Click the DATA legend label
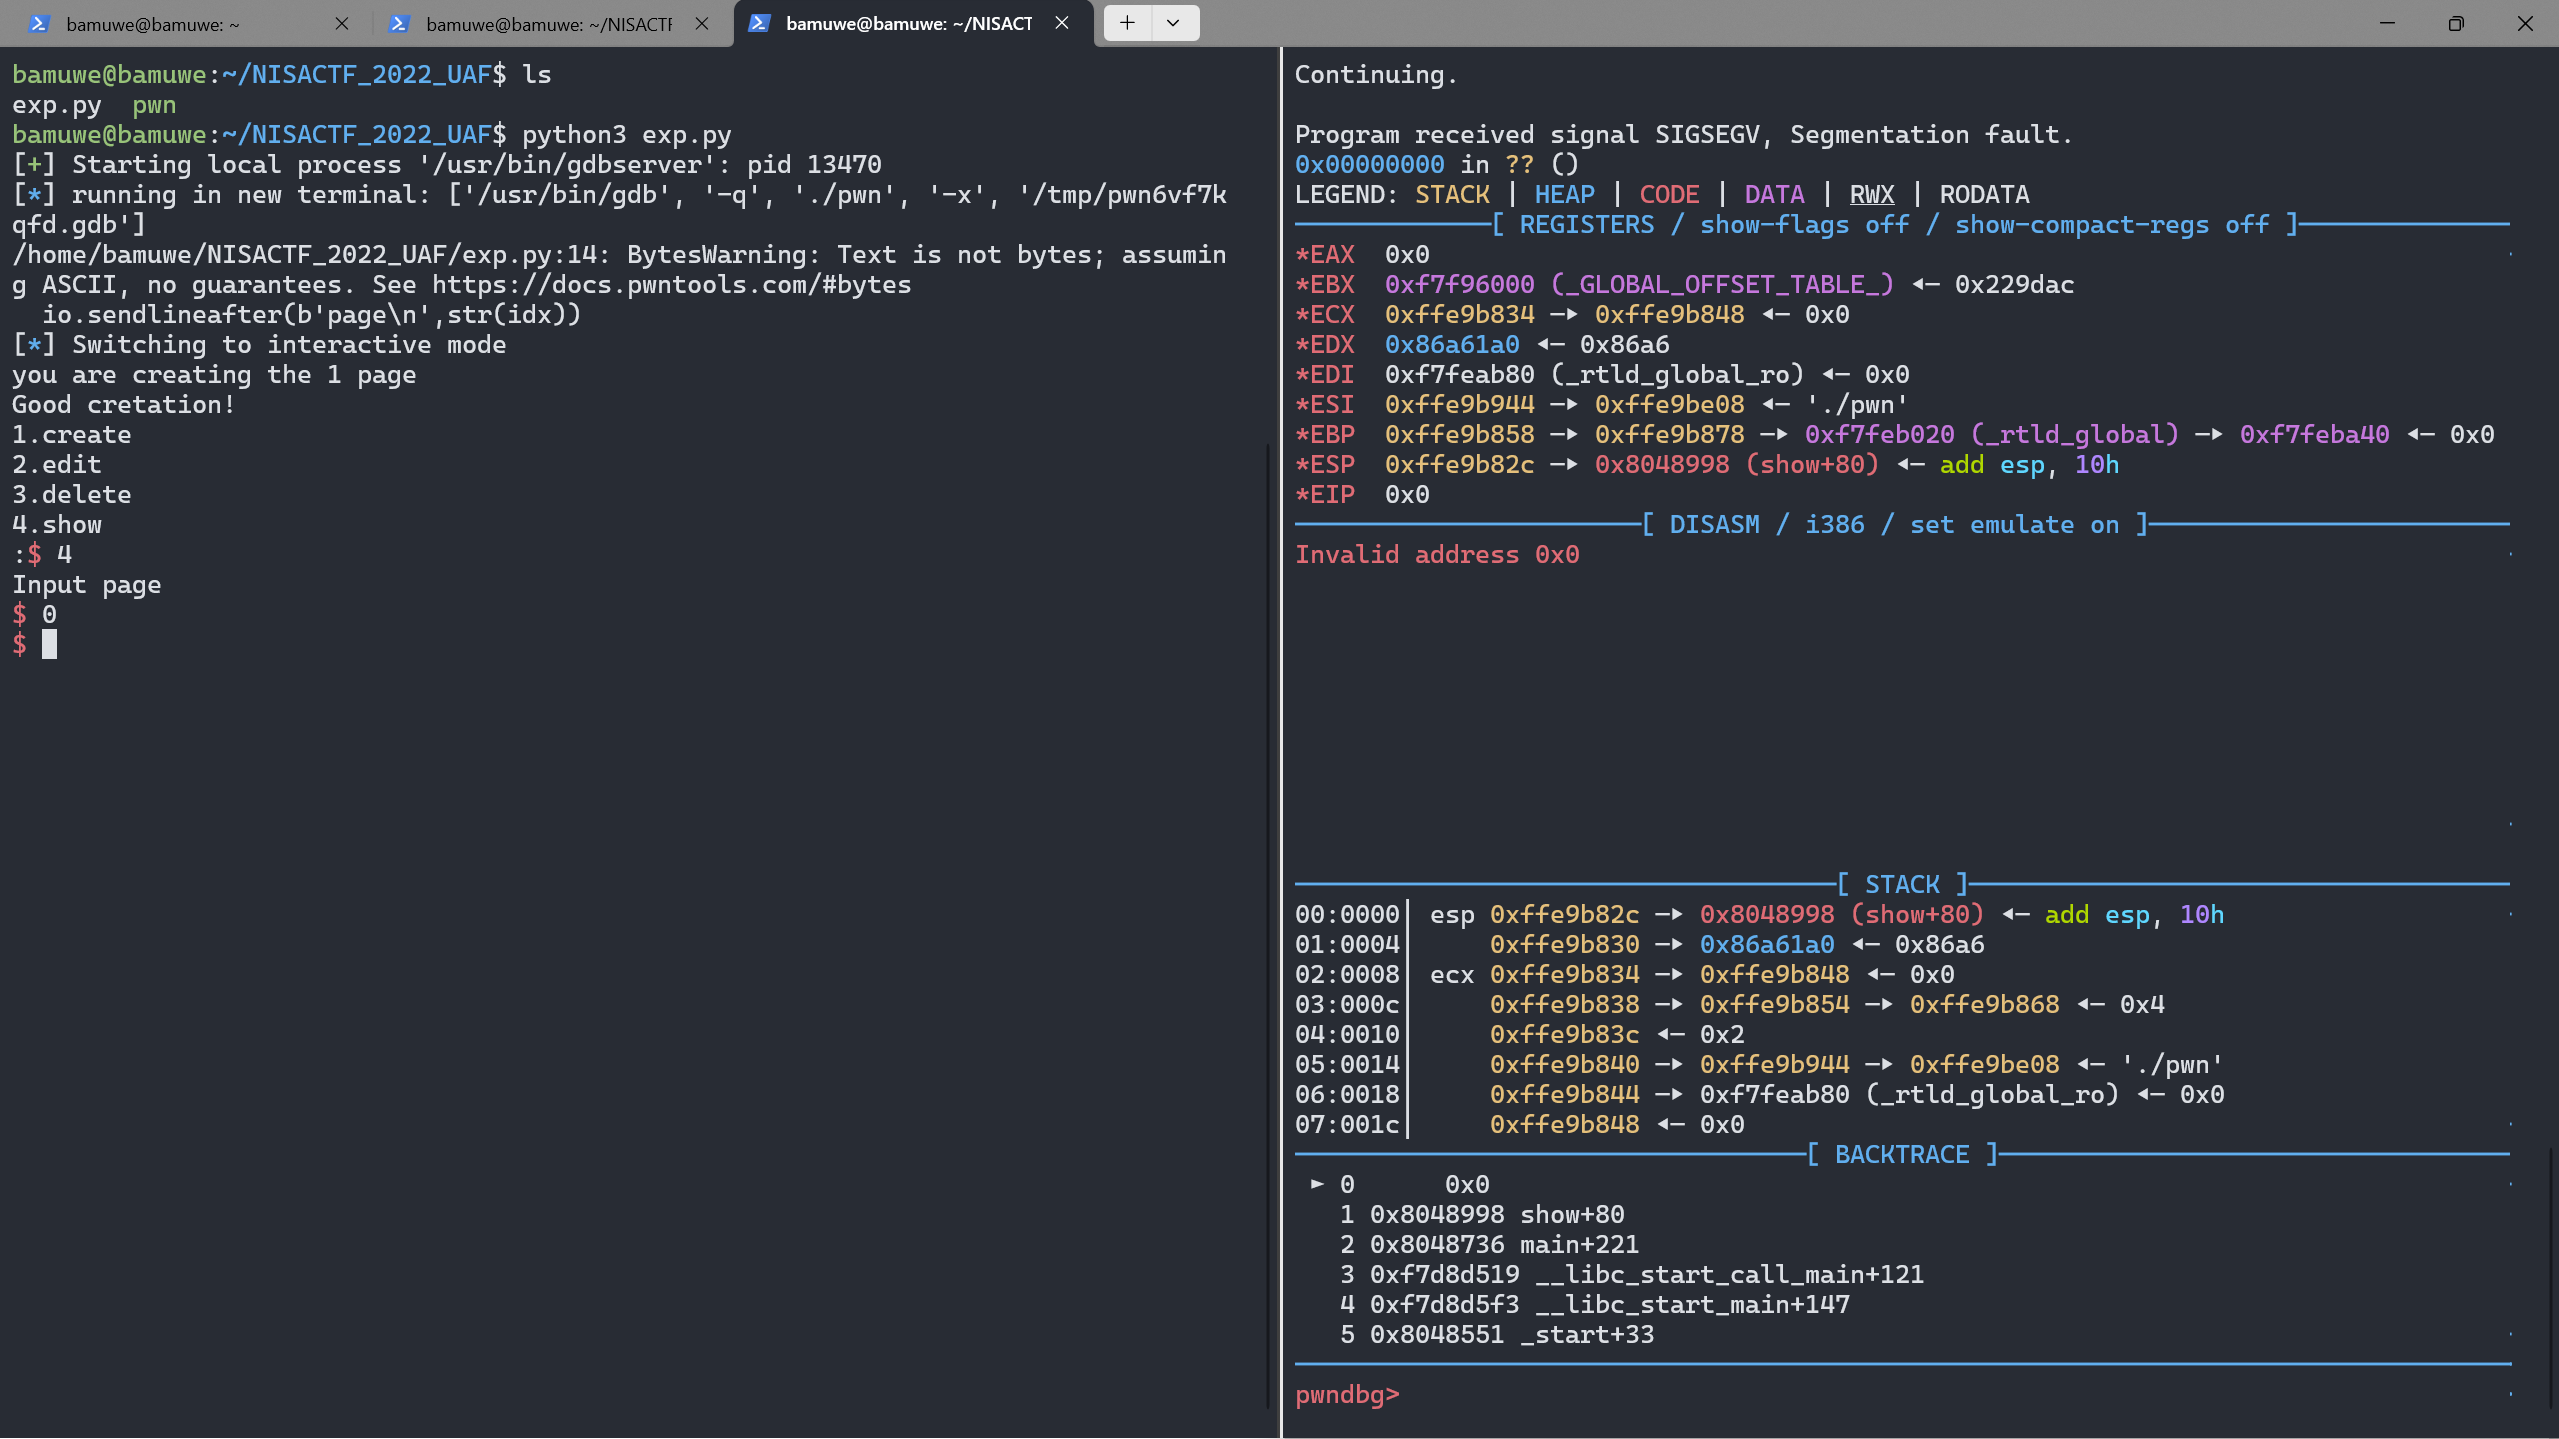The image size is (2559, 1439). [x=1775, y=195]
